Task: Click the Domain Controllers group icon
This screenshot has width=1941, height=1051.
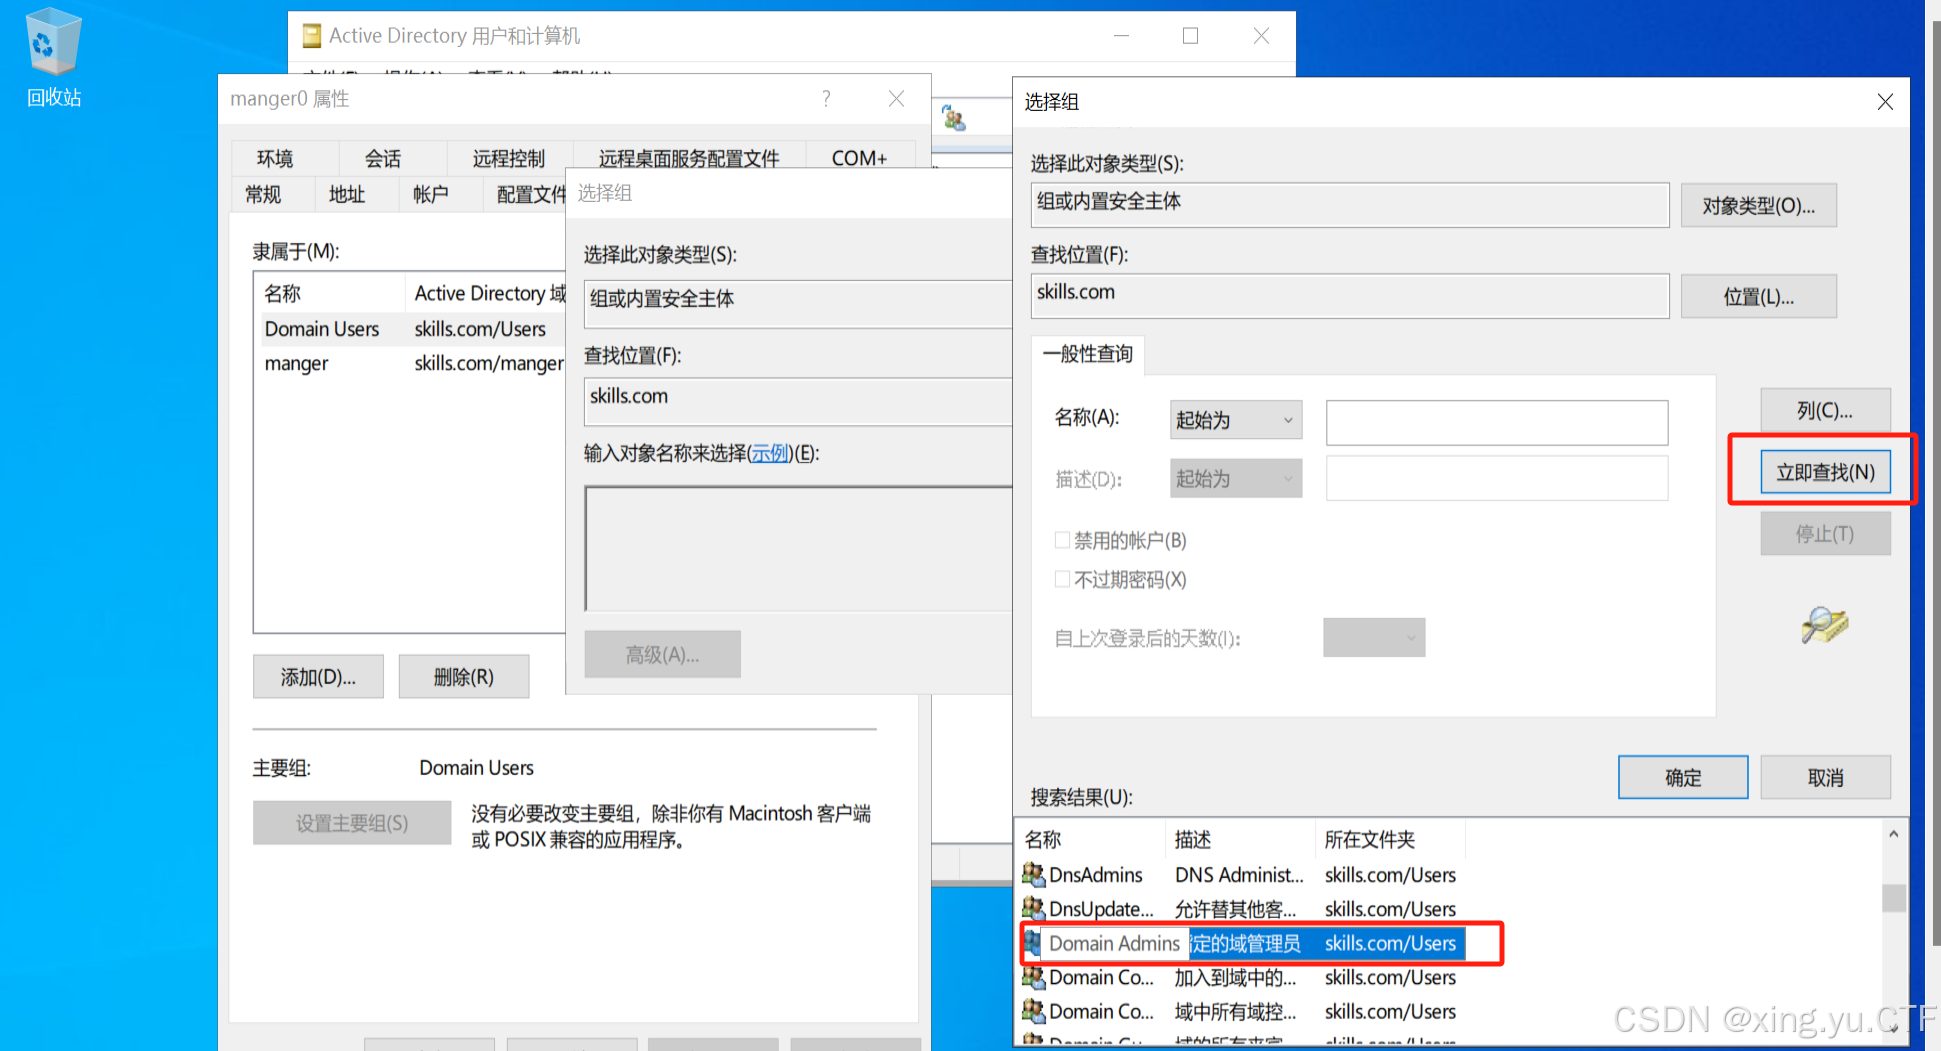Action: [1033, 1011]
